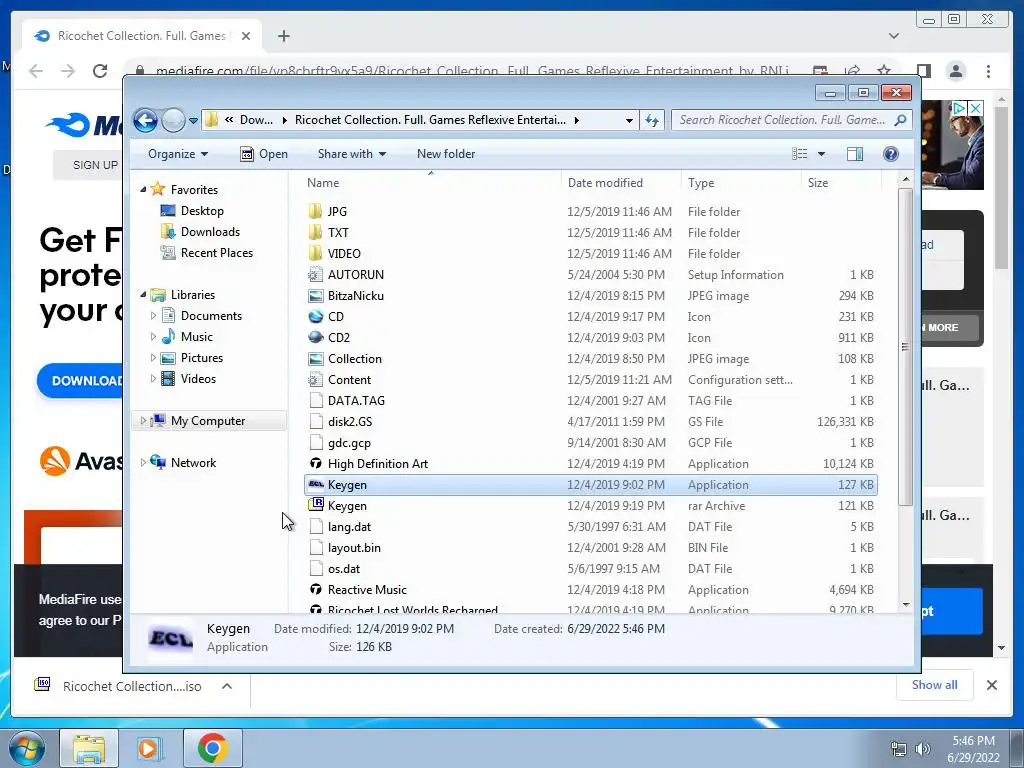The width and height of the screenshot is (1024, 768).
Task: Sort by the Date modified column header
Action: click(x=621, y=183)
